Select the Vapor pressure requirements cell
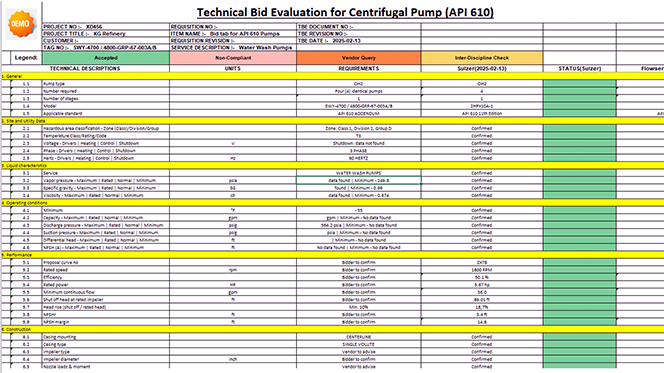 point(359,180)
